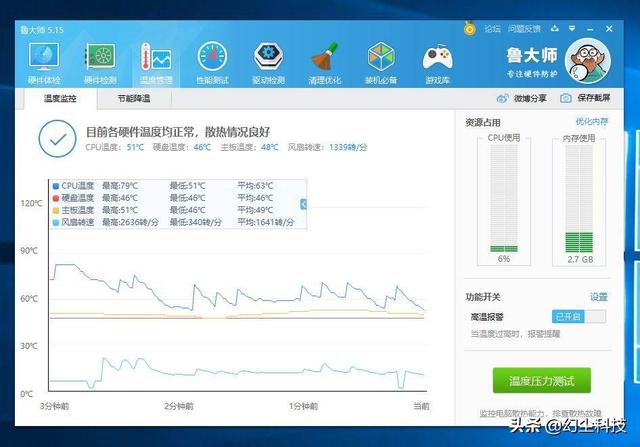This screenshot has width=640, height=447.
Task: Click the 资源占用 heading
Action: (x=483, y=122)
